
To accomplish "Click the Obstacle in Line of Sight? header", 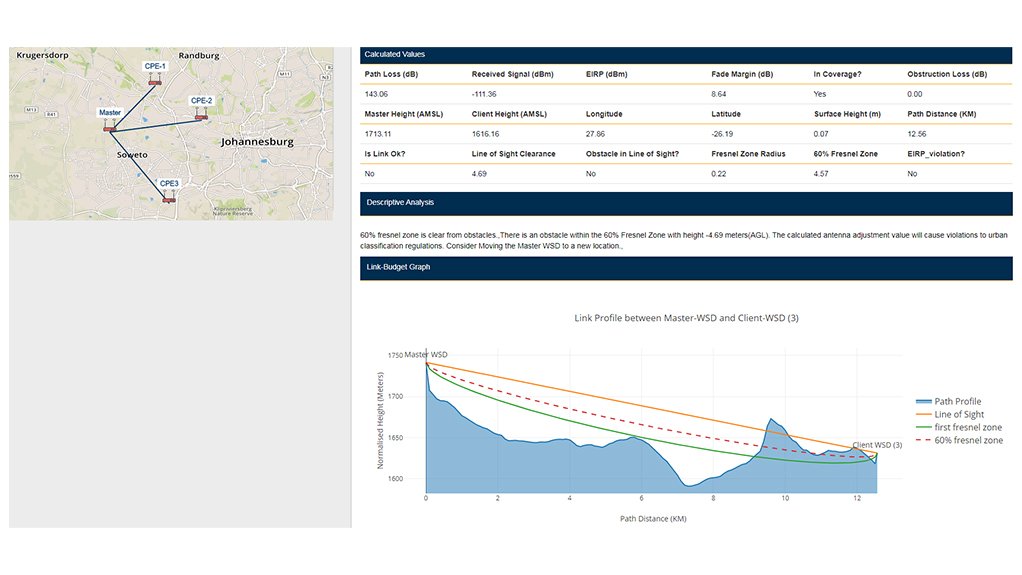I will (632, 154).
